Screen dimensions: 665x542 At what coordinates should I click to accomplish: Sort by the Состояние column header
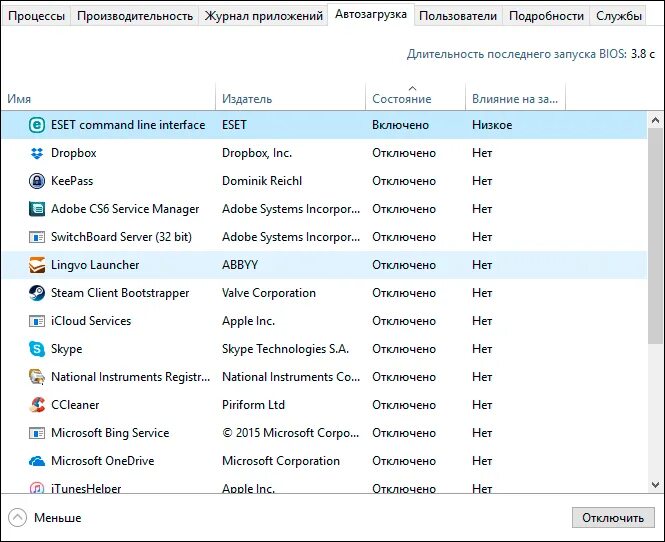point(402,99)
